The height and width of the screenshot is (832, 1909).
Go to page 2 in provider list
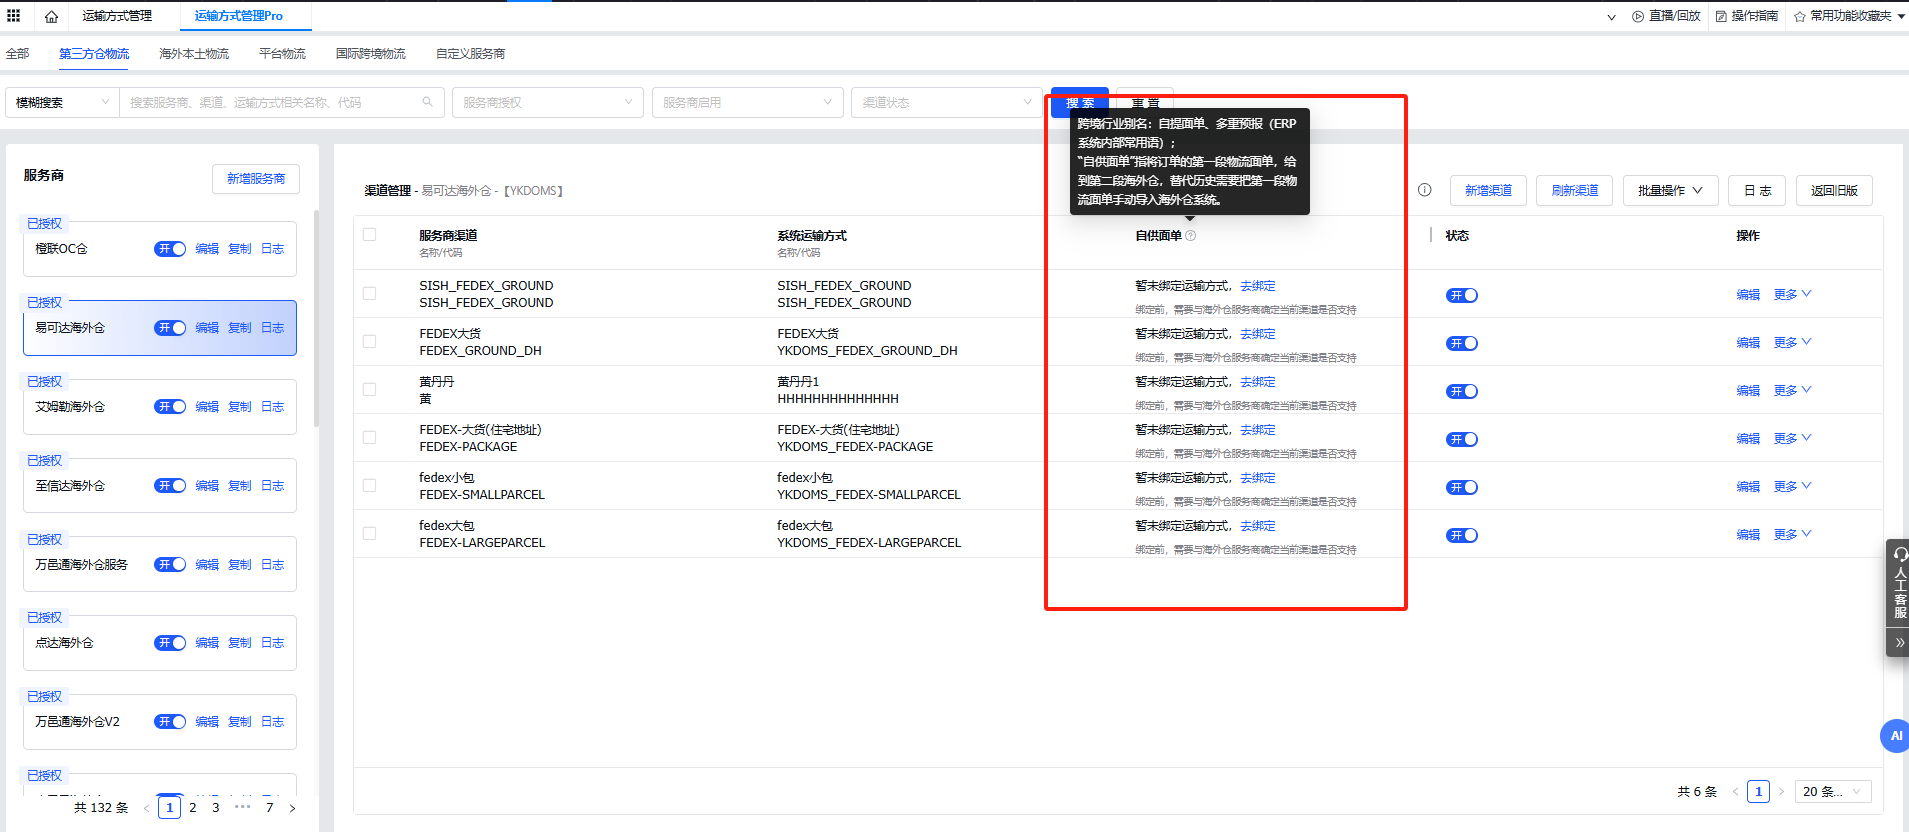193,808
